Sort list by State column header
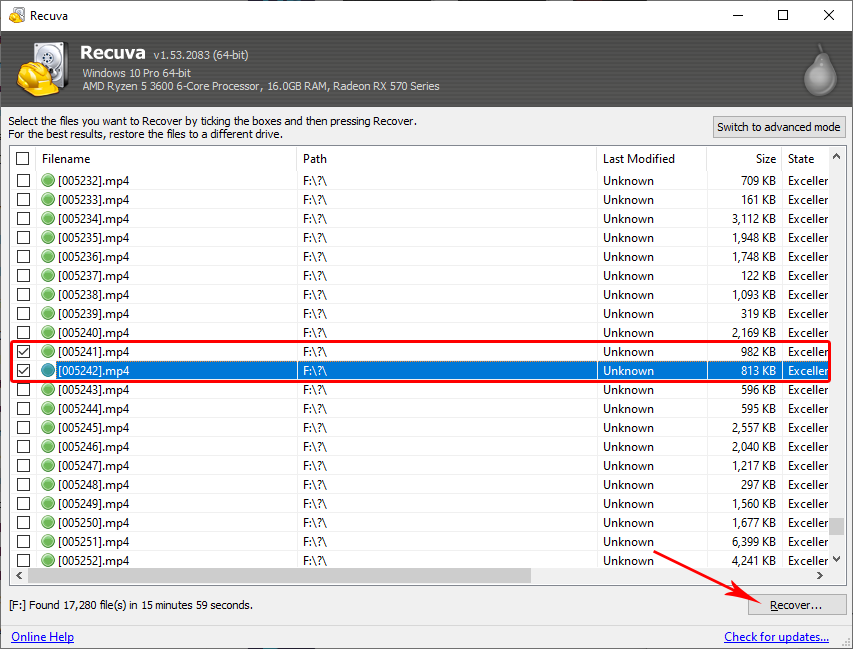 point(806,159)
